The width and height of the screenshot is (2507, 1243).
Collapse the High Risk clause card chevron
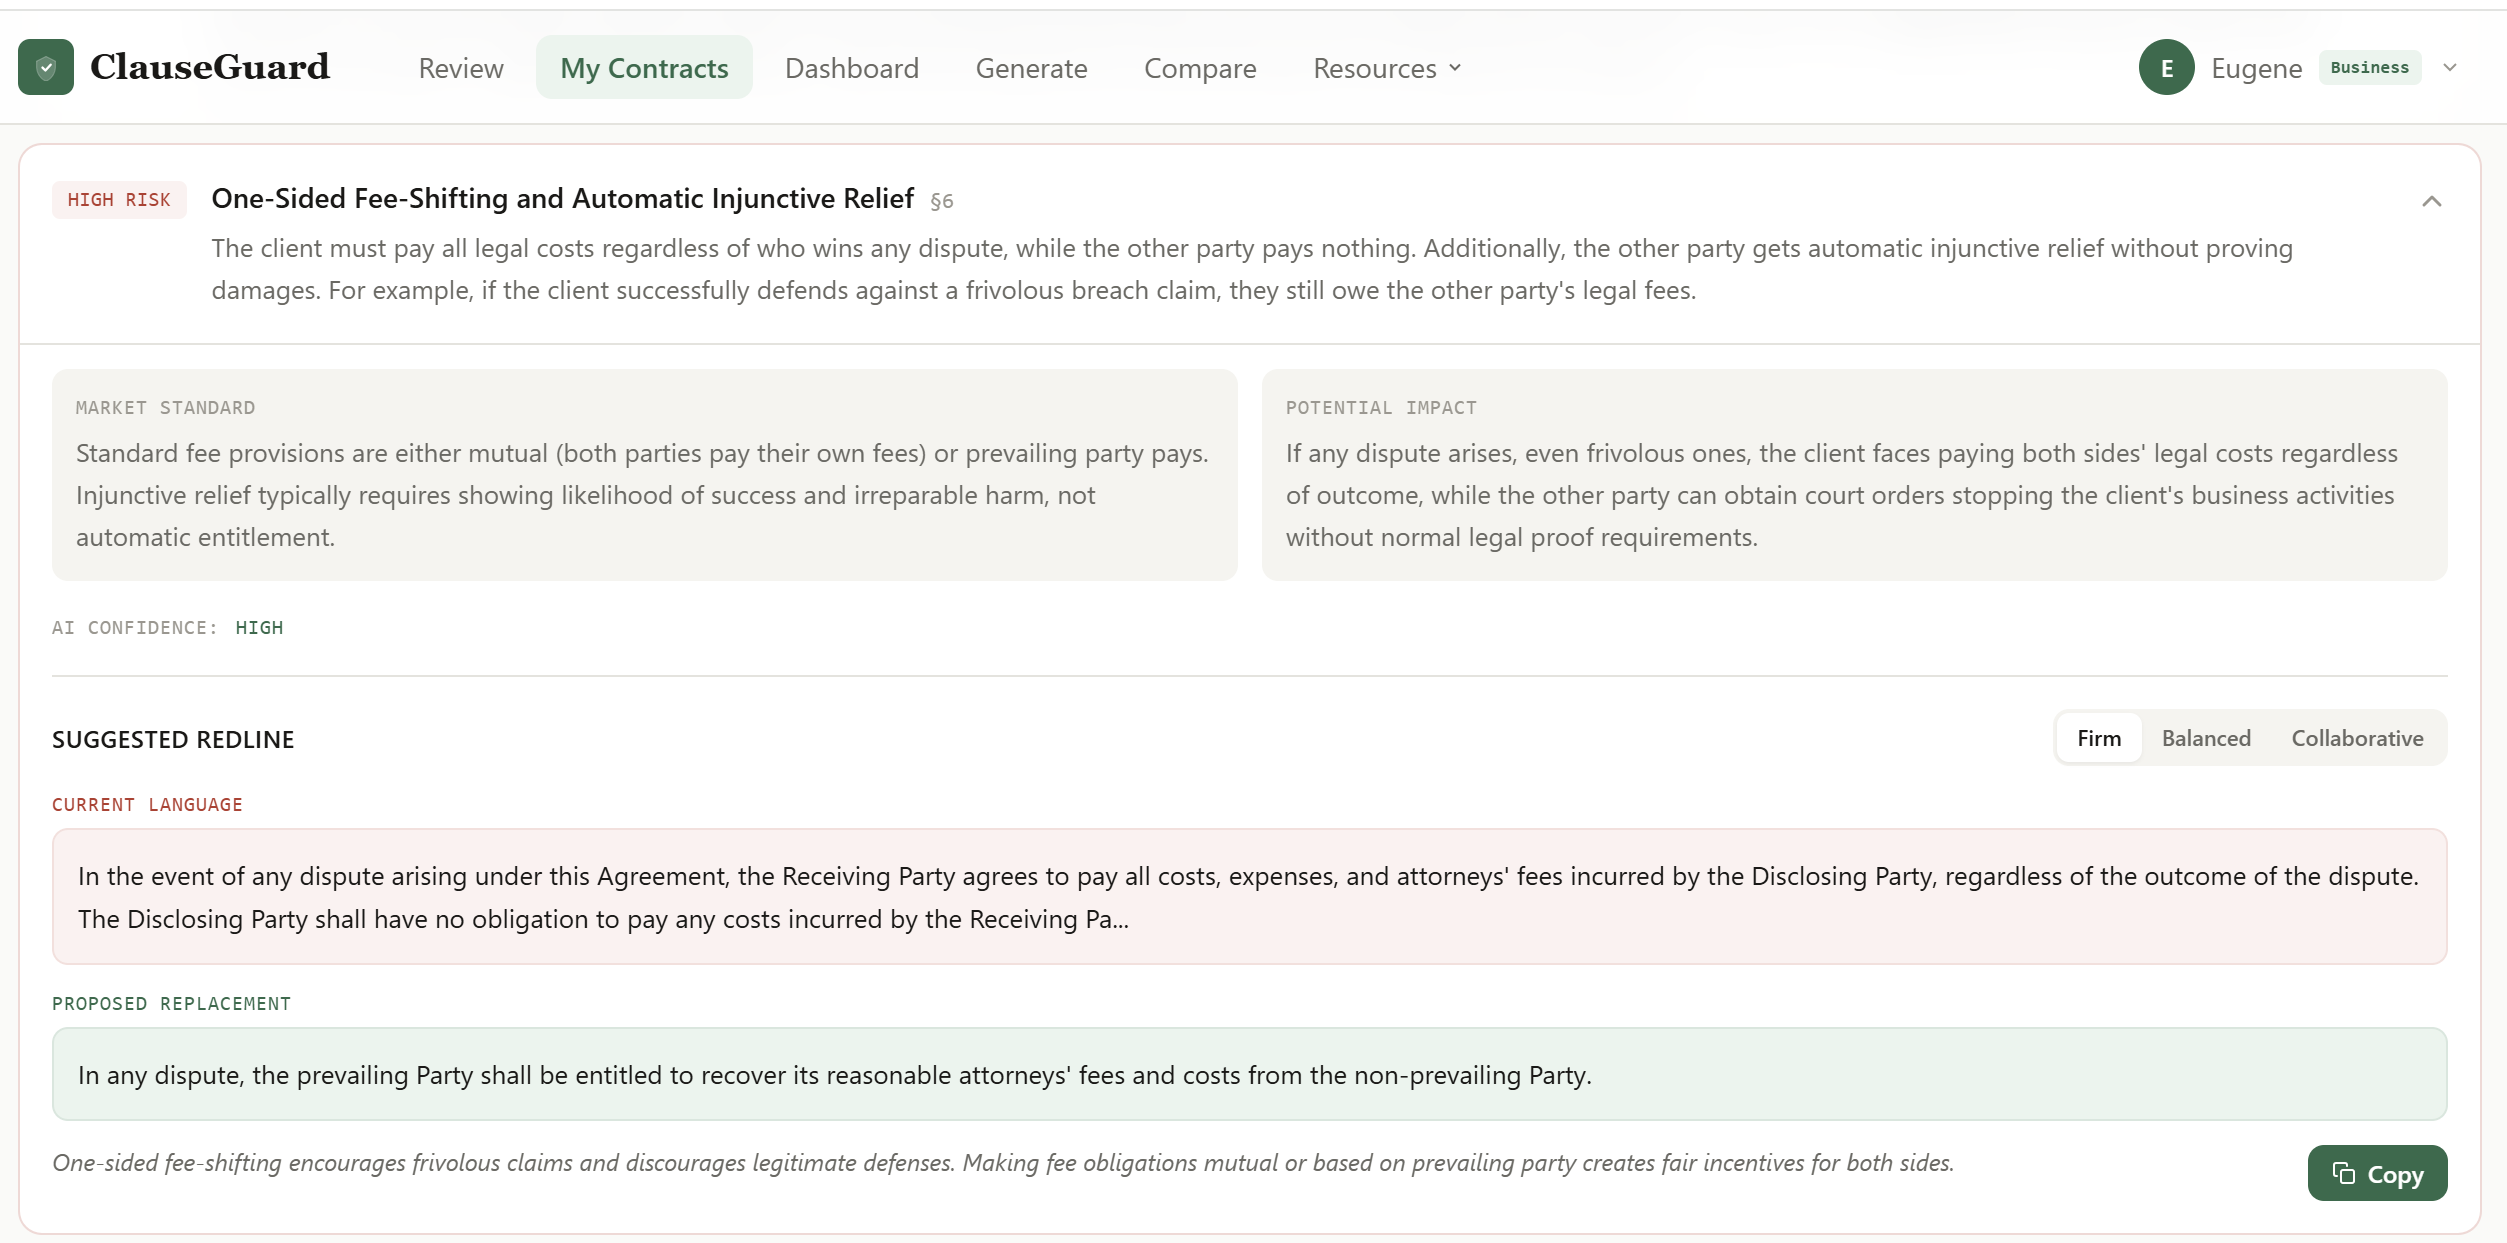tap(2431, 201)
